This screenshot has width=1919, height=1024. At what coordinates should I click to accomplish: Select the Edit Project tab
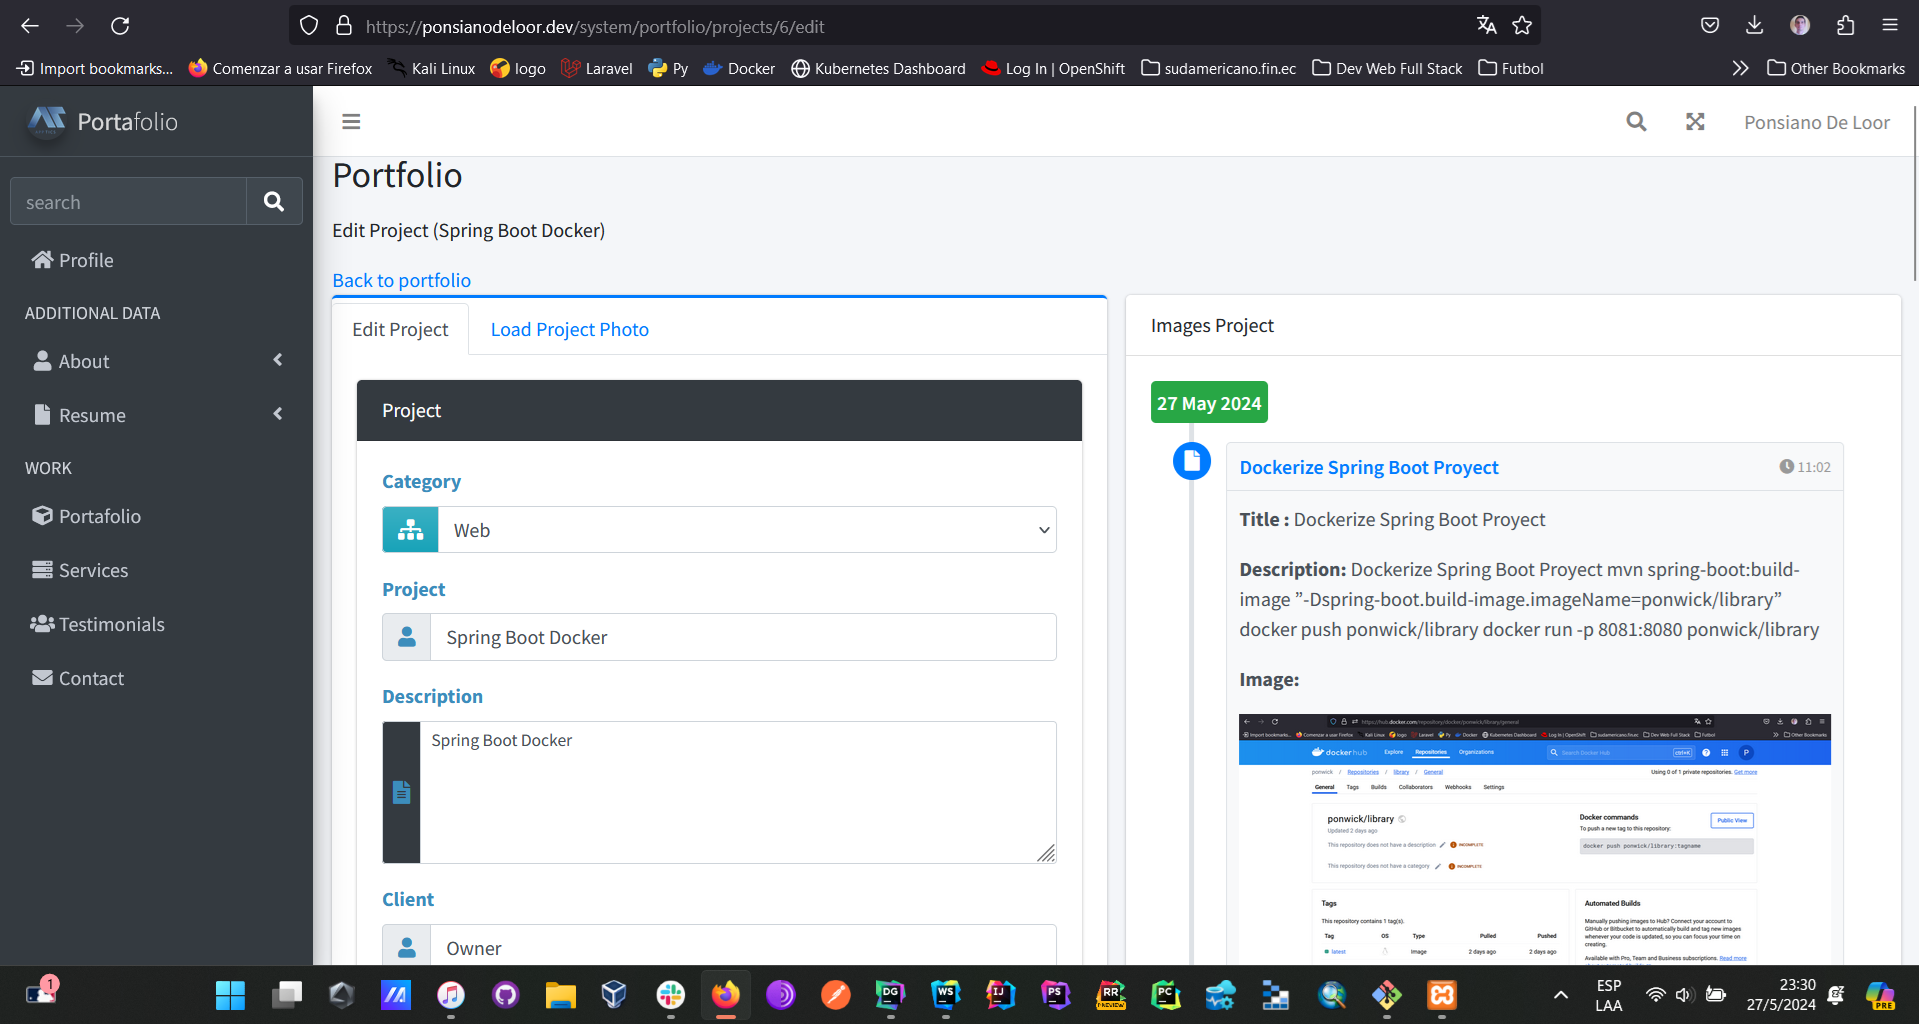[400, 330]
